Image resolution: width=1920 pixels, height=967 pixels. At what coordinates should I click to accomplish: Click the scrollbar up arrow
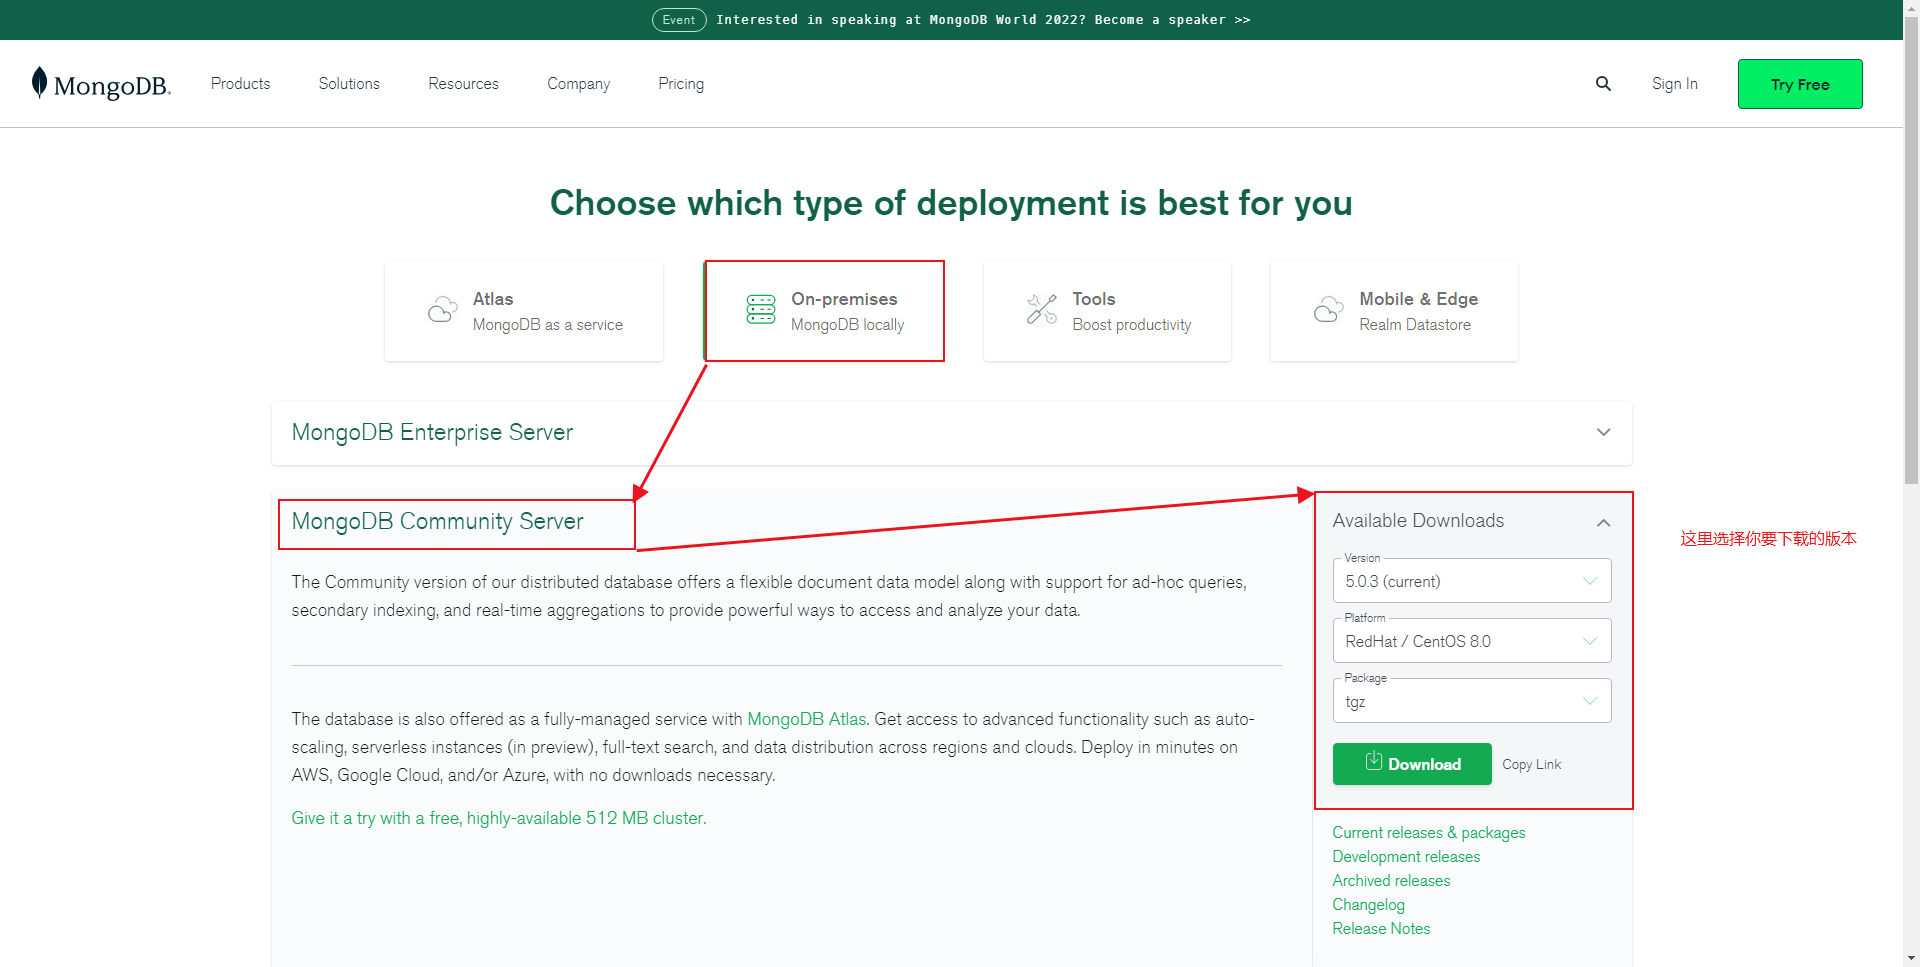[x=1911, y=8]
